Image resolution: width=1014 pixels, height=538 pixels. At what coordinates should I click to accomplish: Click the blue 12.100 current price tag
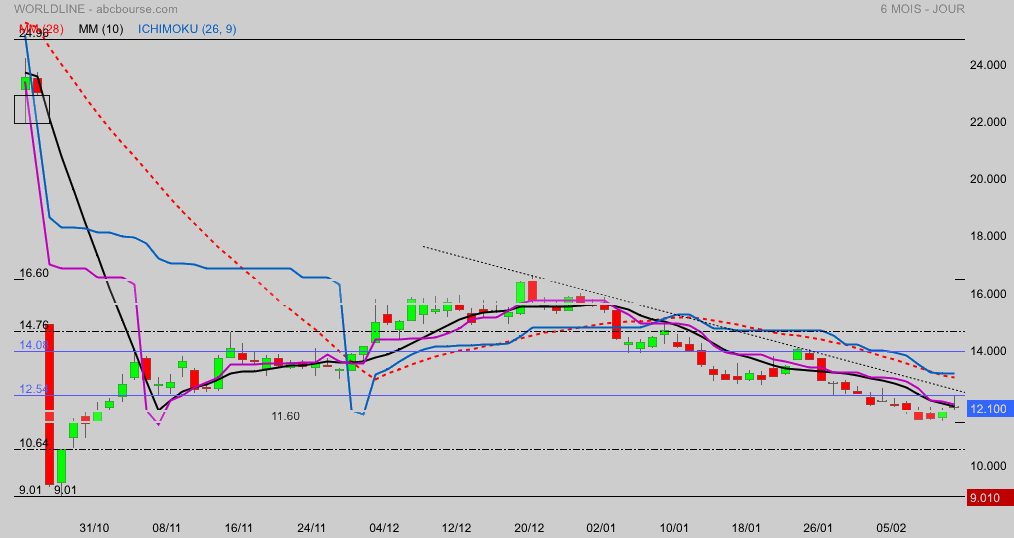990,409
